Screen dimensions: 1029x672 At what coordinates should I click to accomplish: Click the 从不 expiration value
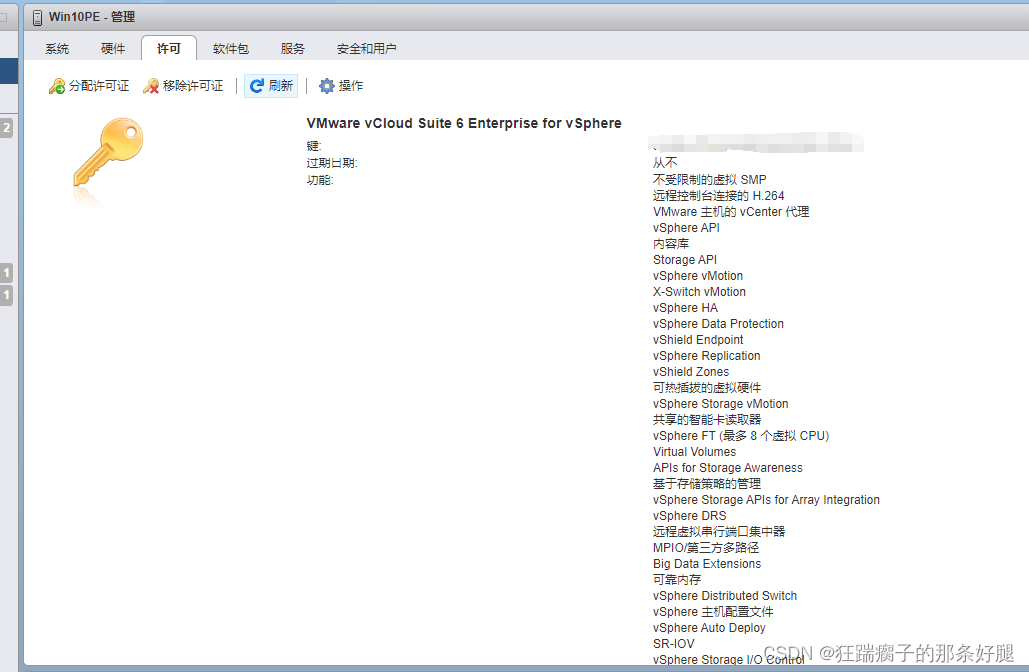pos(665,163)
